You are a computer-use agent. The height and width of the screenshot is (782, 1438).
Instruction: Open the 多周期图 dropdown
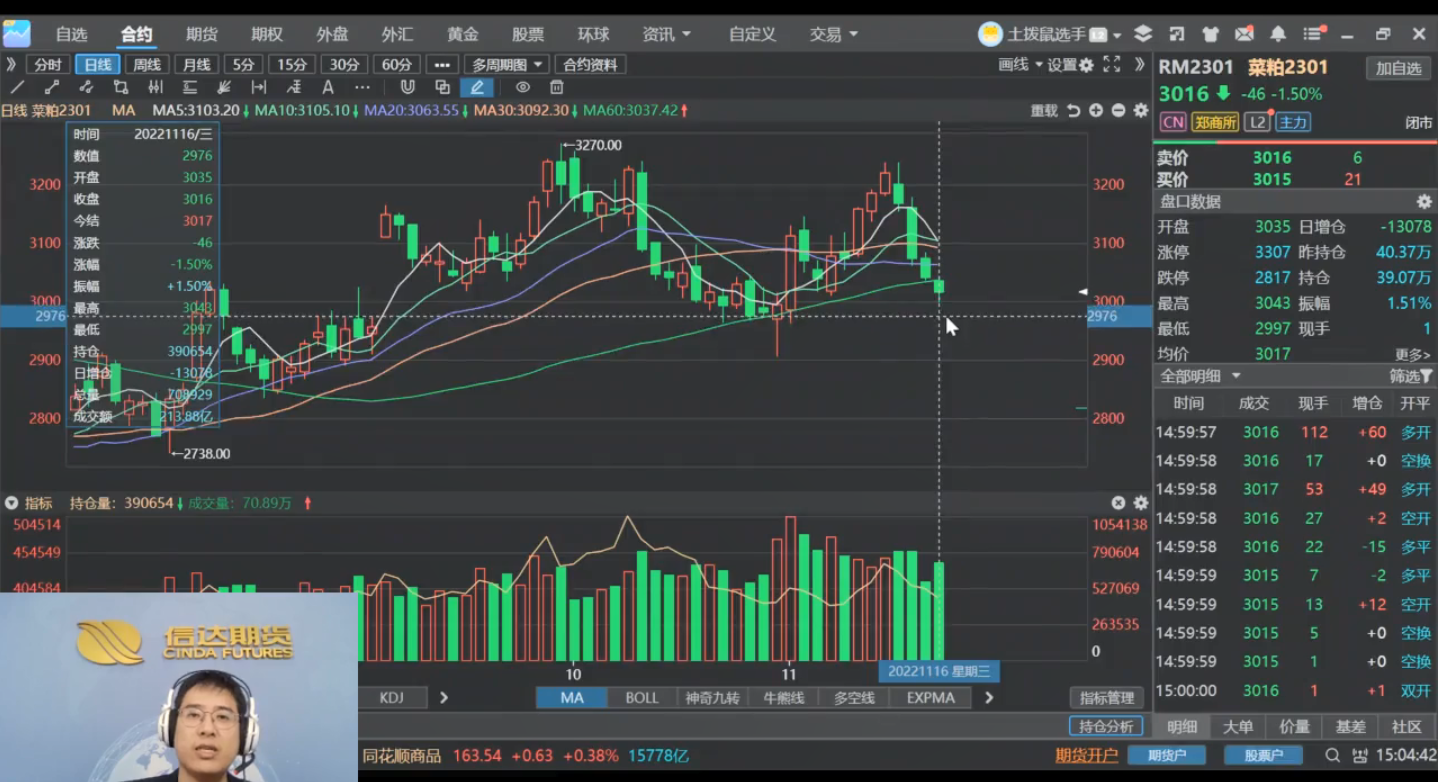click(x=508, y=65)
